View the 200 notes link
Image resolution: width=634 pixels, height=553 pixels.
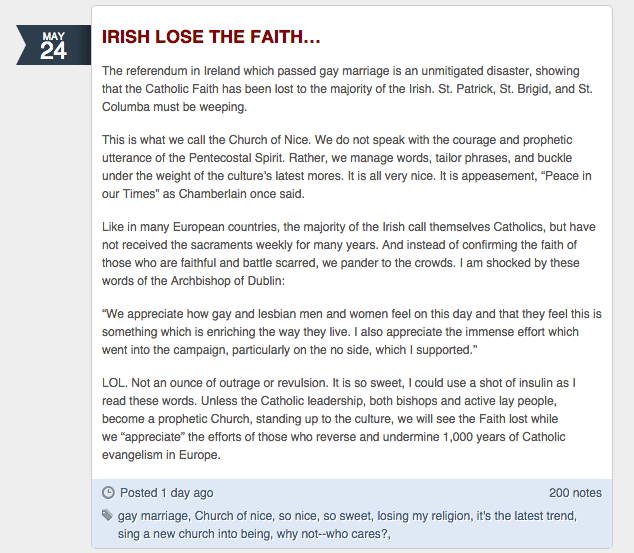(575, 493)
